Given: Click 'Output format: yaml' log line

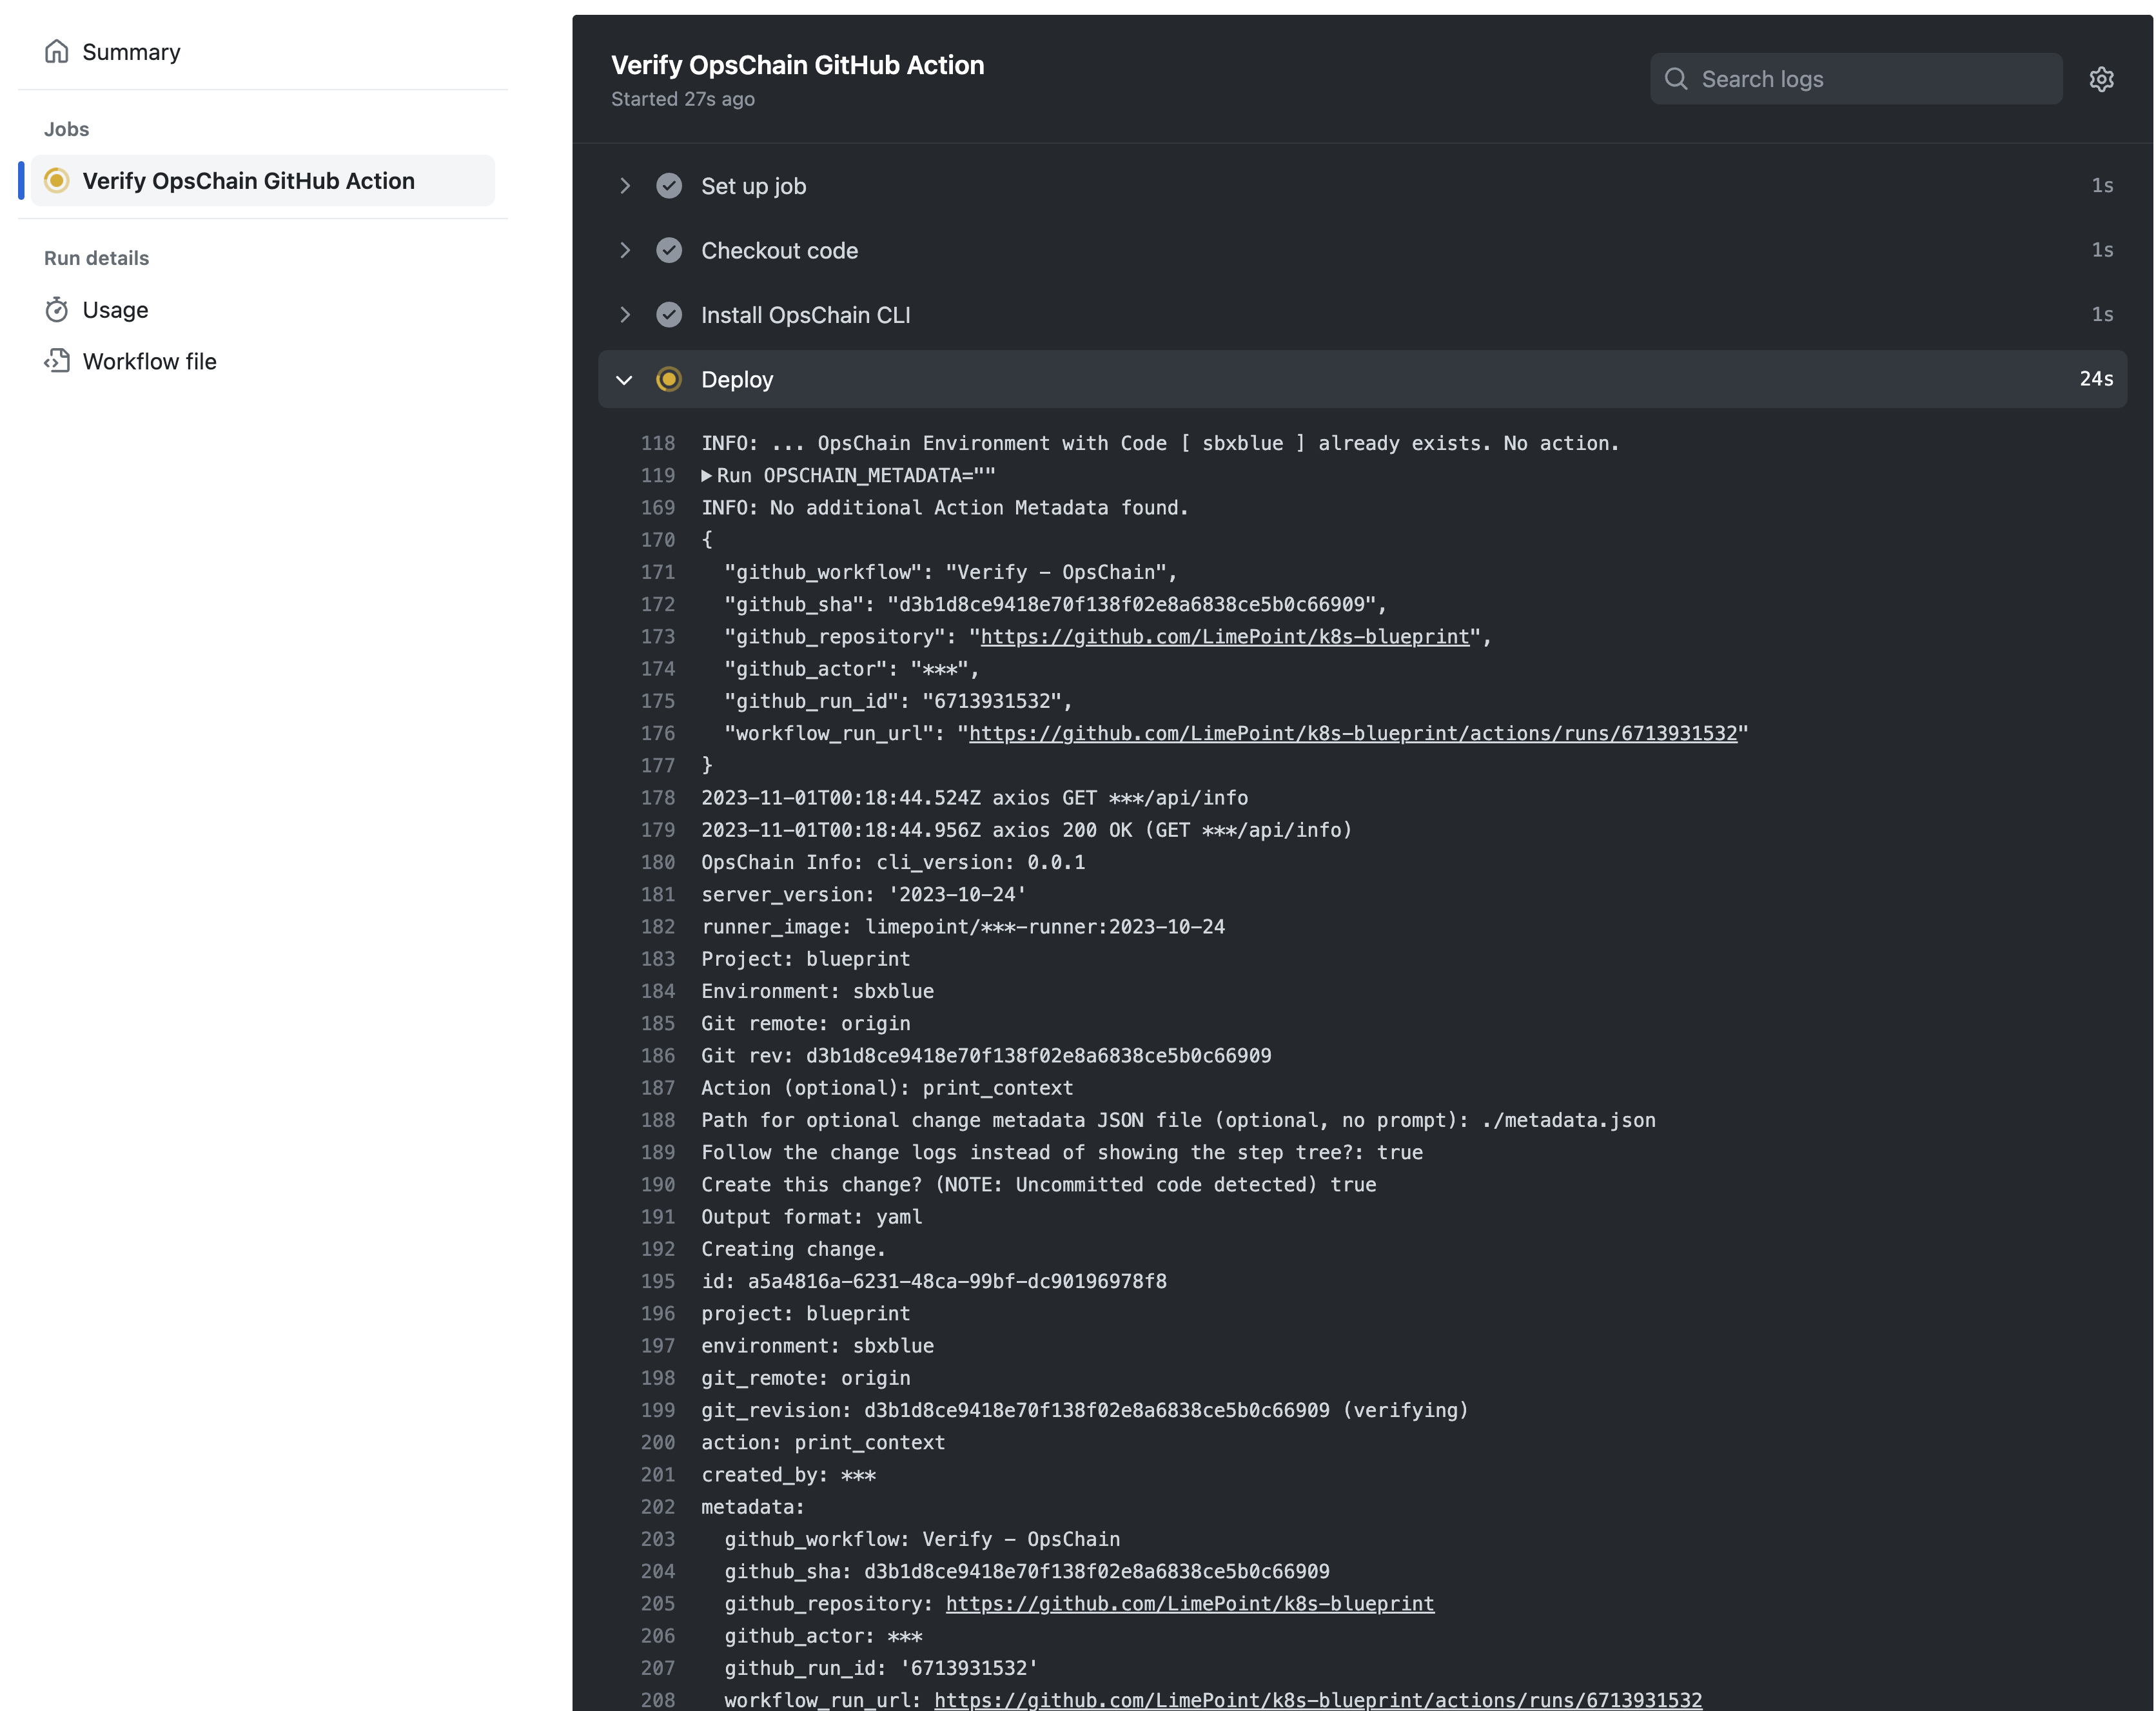Looking at the screenshot, I should tap(812, 1217).
